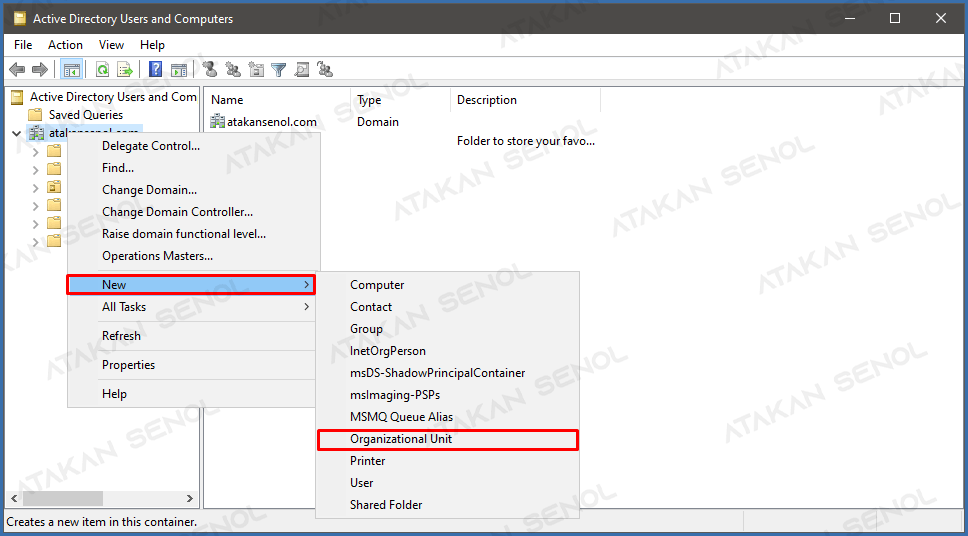Choose Delegate Control... from context menu
This screenshot has width=968, height=536.
[193, 146]
